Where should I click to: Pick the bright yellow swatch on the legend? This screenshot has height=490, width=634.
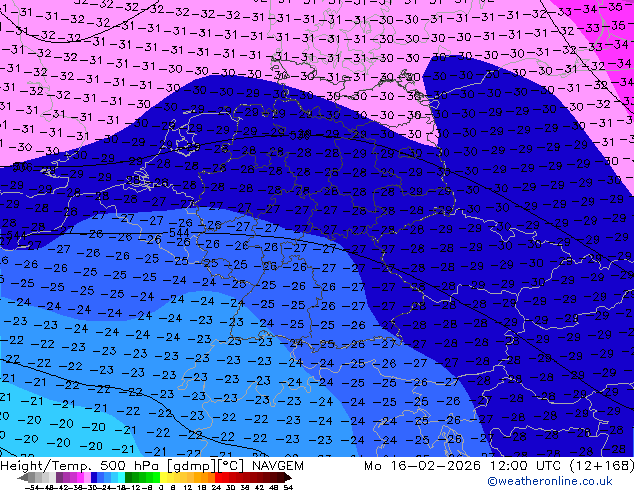pos(163,478)
